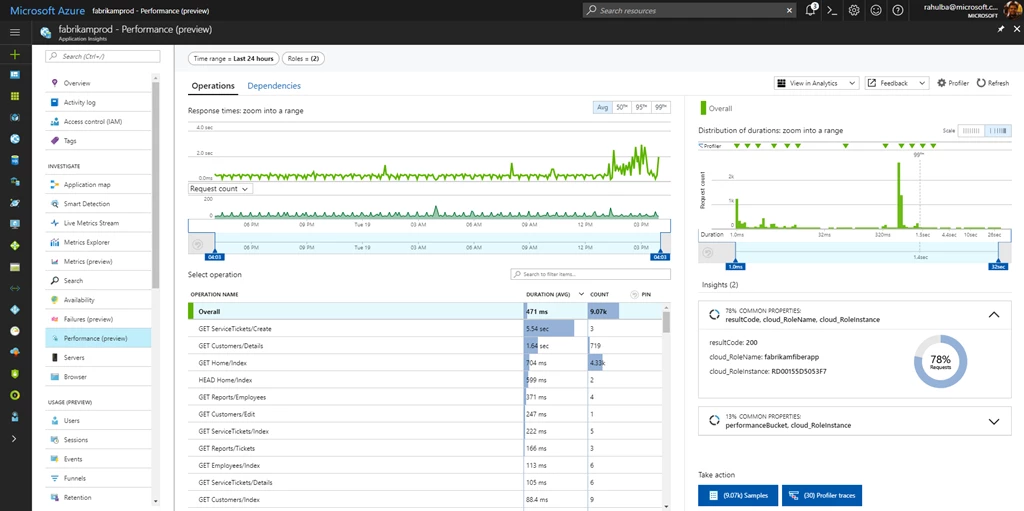Select 99th percentile aggregation
Screen dimensions: 1024x511
pos(660,107)
